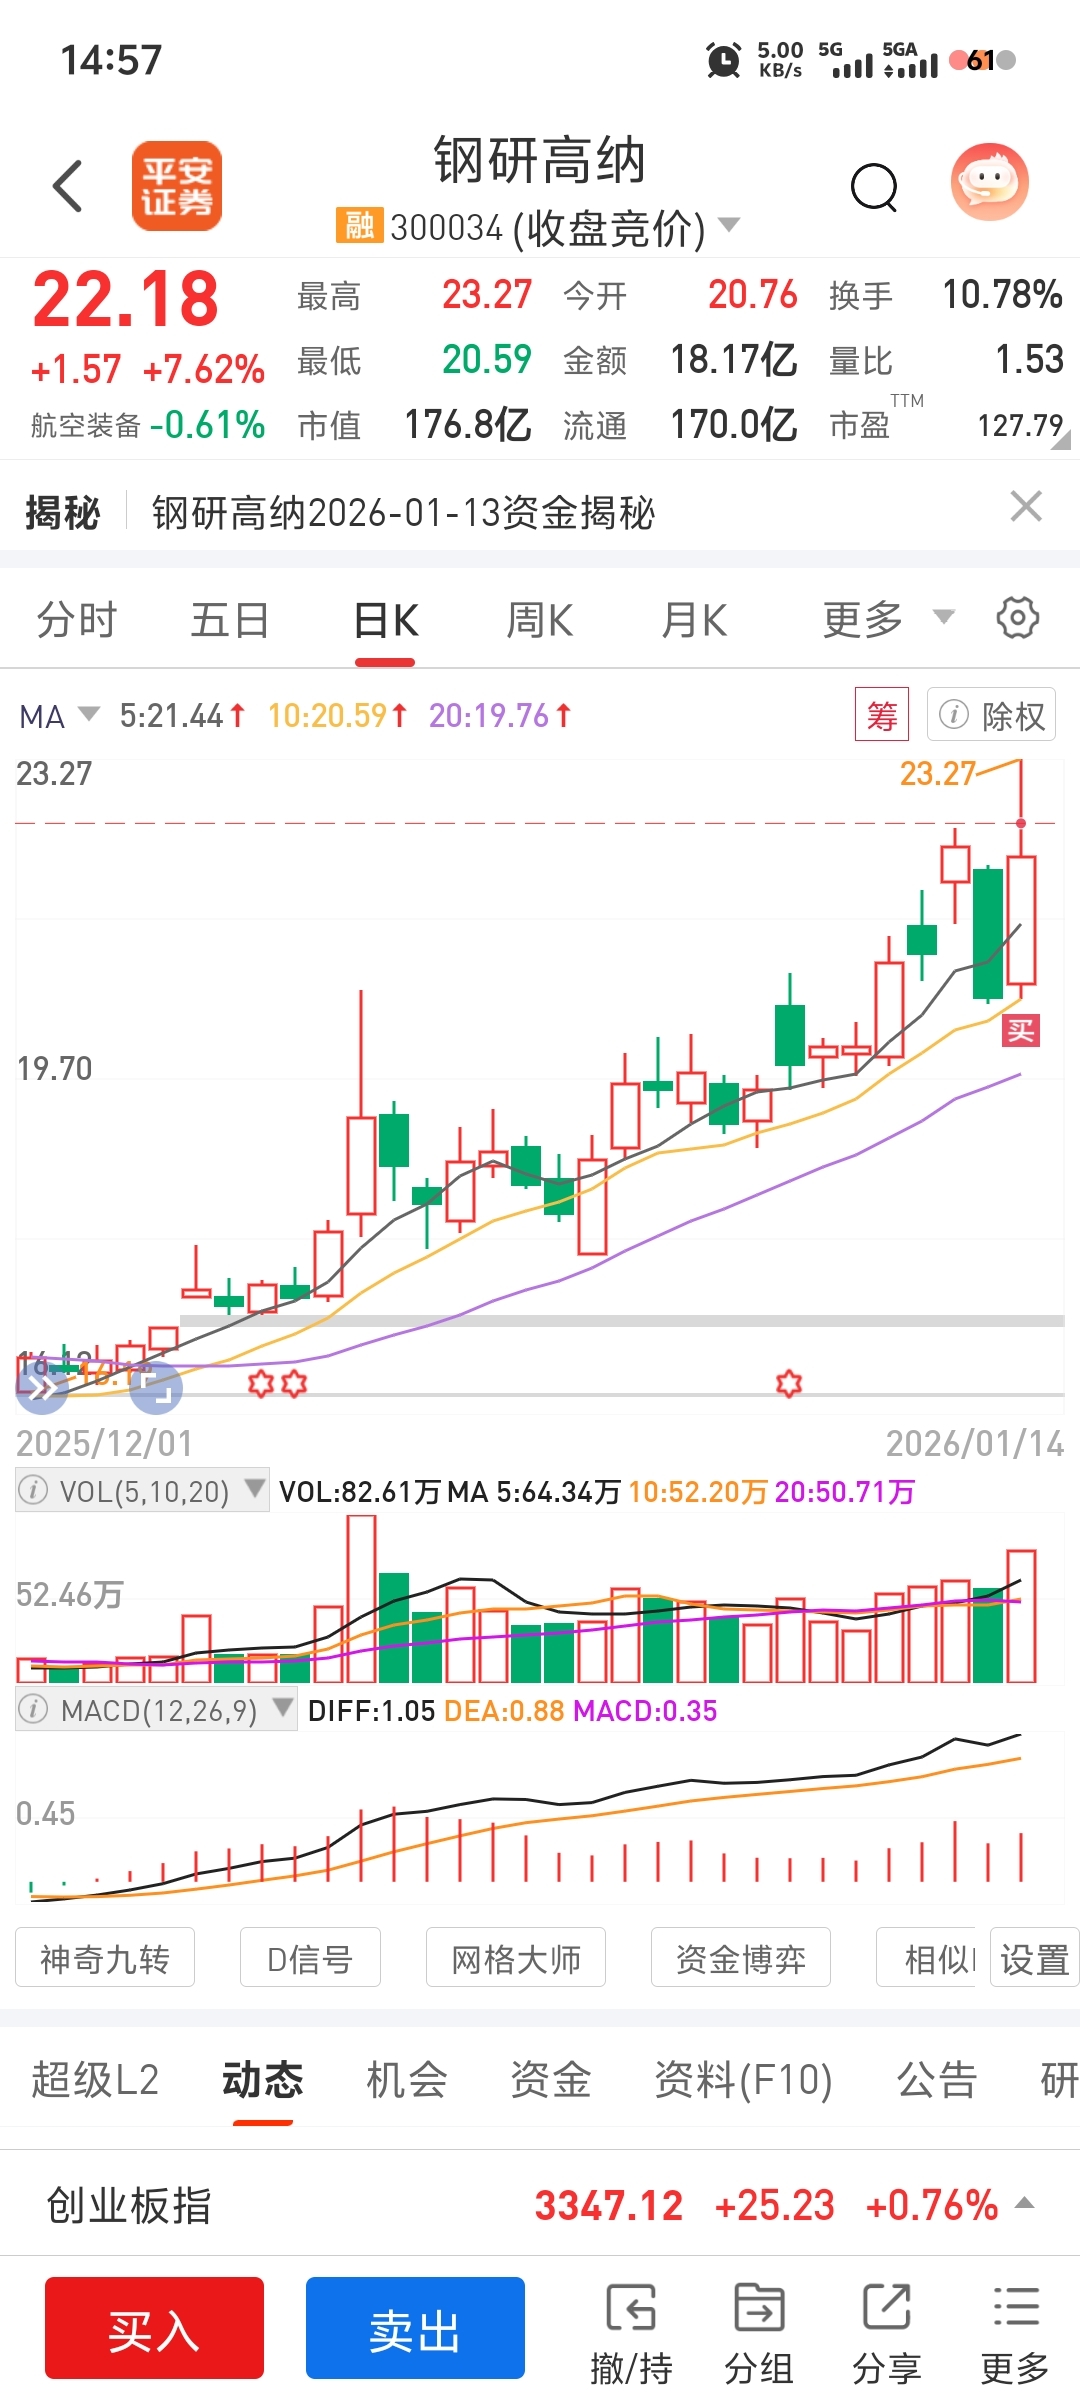Switch to 分时 chart tab

tap(77, 620)
